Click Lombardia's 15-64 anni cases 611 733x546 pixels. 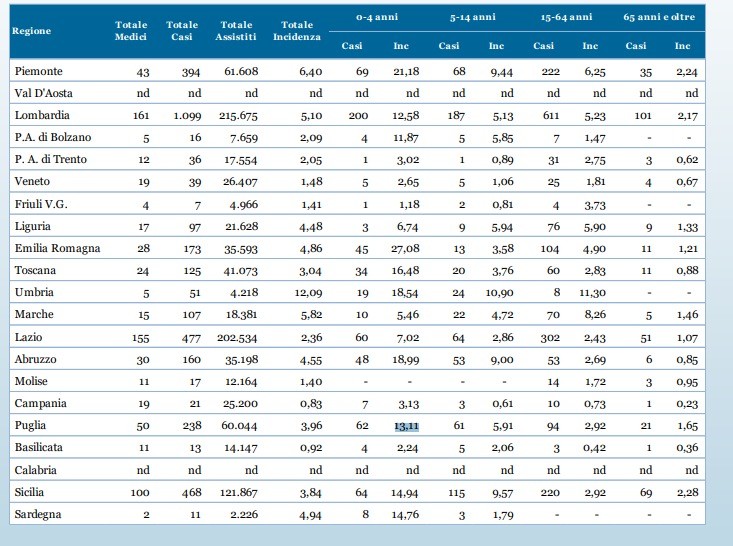[x=551, y=115]
